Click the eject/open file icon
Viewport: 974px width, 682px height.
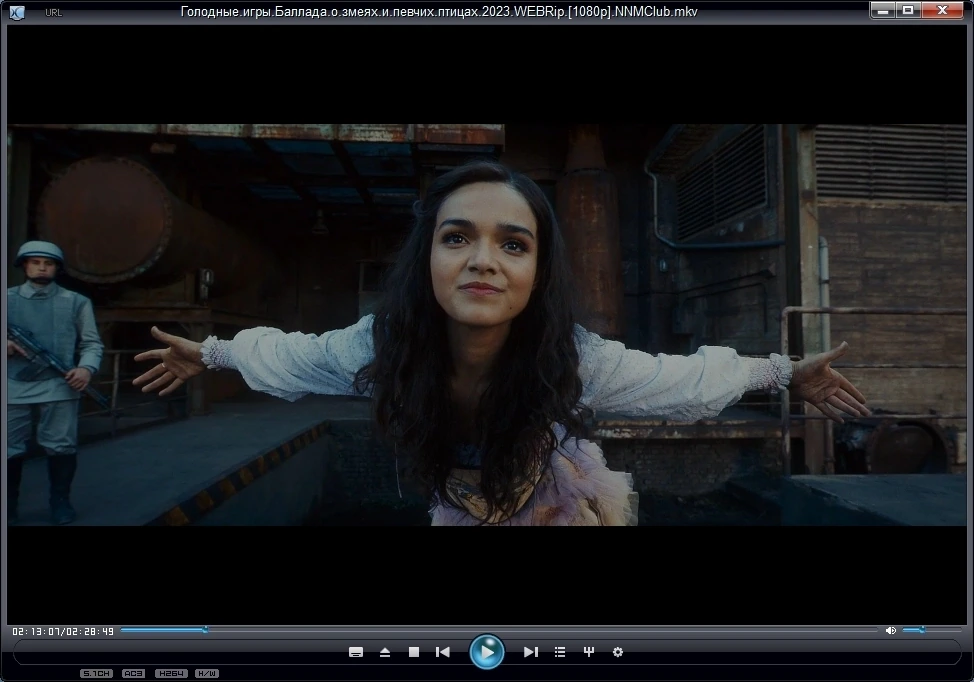[385, 652]
